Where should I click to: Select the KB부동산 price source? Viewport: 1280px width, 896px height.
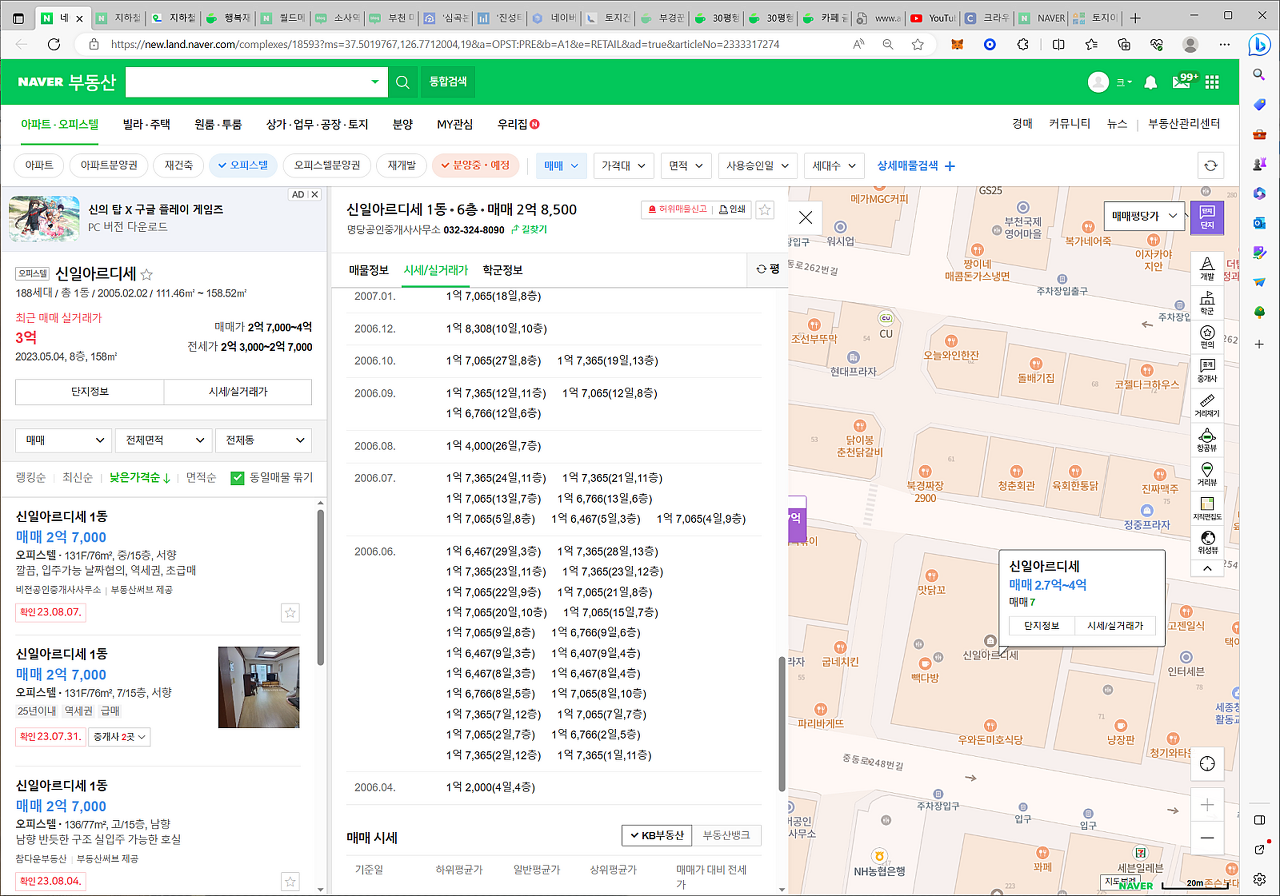click(x=656, y=835)
